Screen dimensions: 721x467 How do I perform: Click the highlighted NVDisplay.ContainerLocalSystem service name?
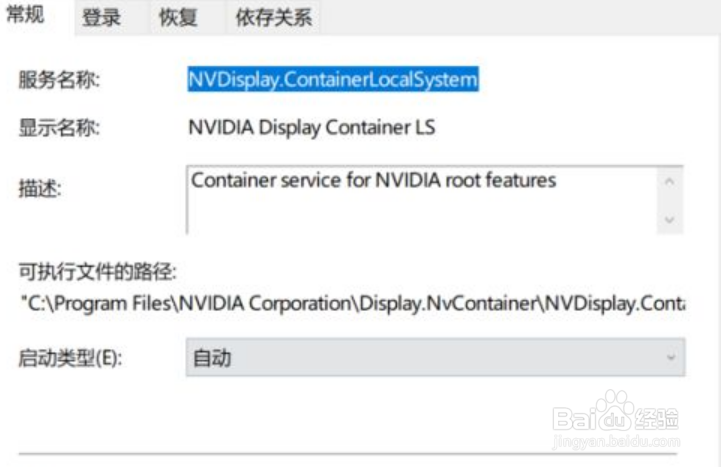point(334,79)
